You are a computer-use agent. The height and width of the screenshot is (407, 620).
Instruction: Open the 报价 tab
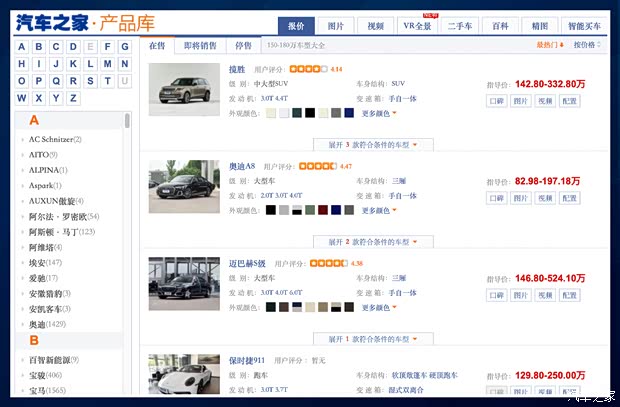click(x=296, y=26)
